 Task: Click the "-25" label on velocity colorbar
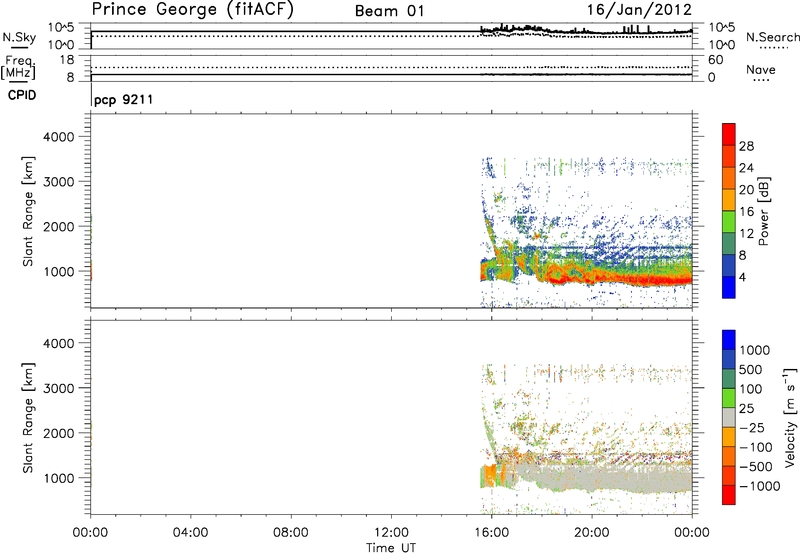pos(752,428)
